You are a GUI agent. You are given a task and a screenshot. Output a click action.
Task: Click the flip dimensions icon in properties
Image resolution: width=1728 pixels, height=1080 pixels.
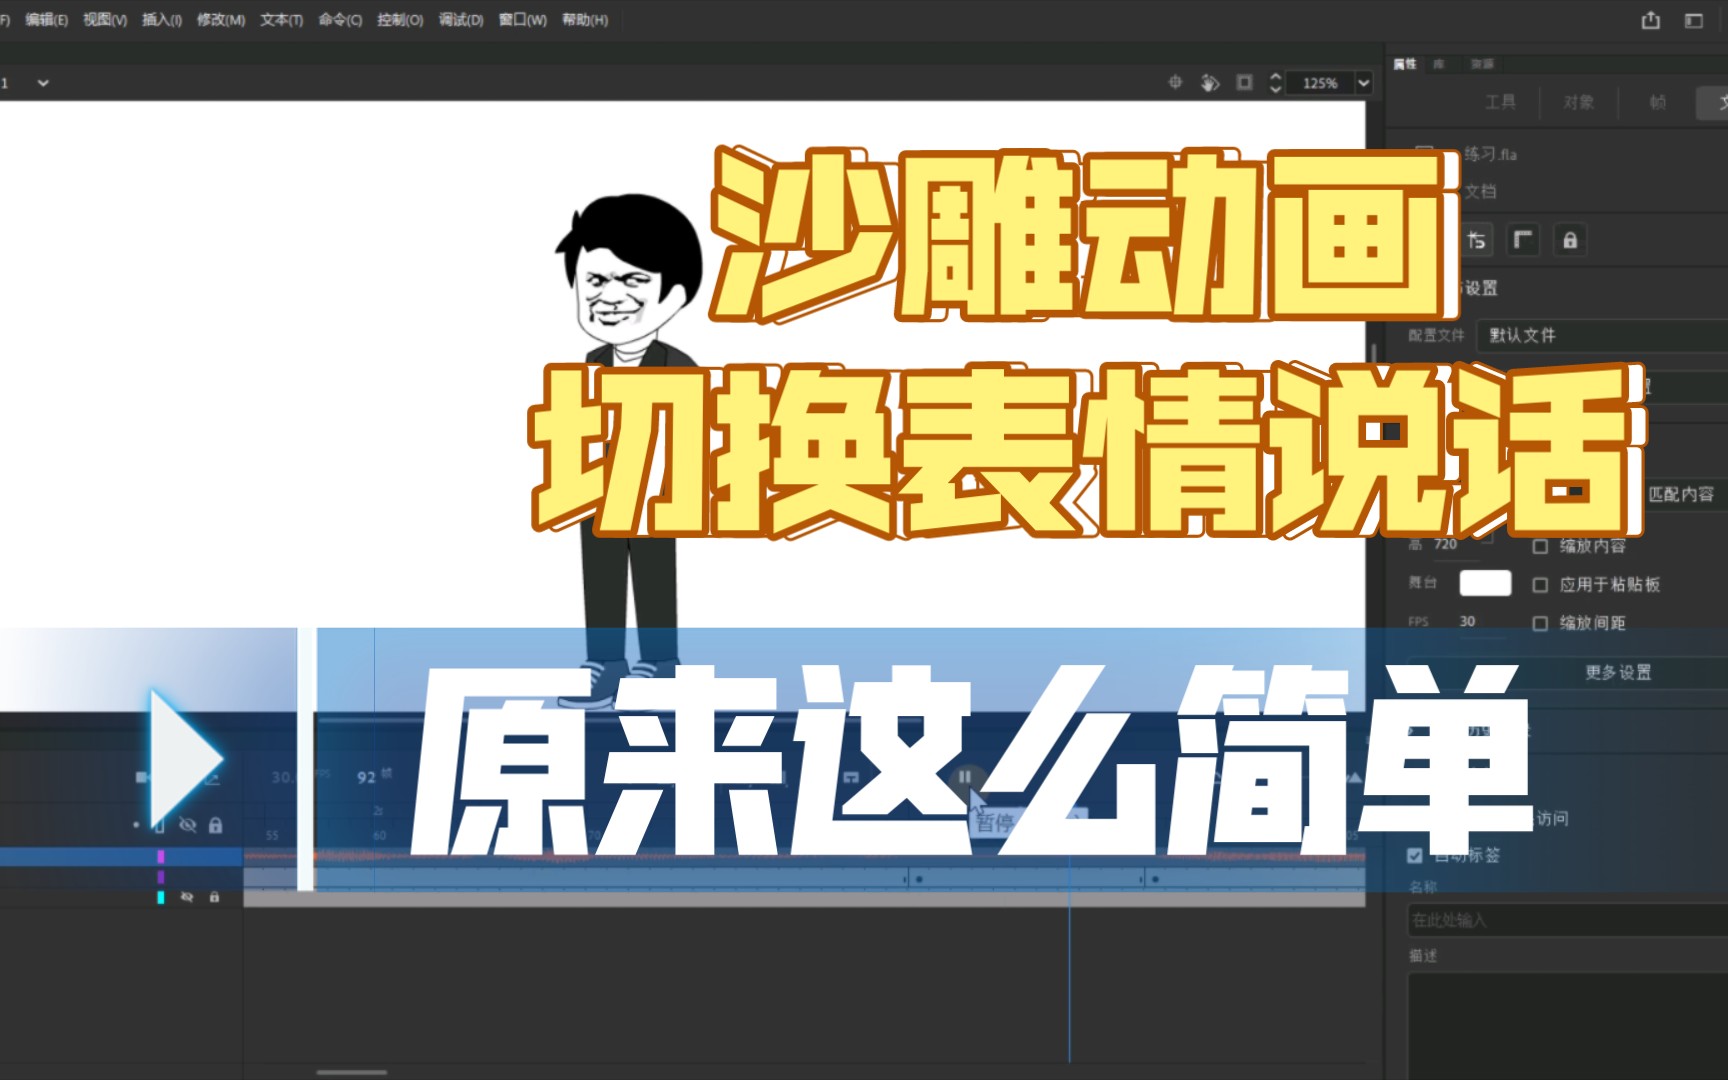coord(1476,240)
